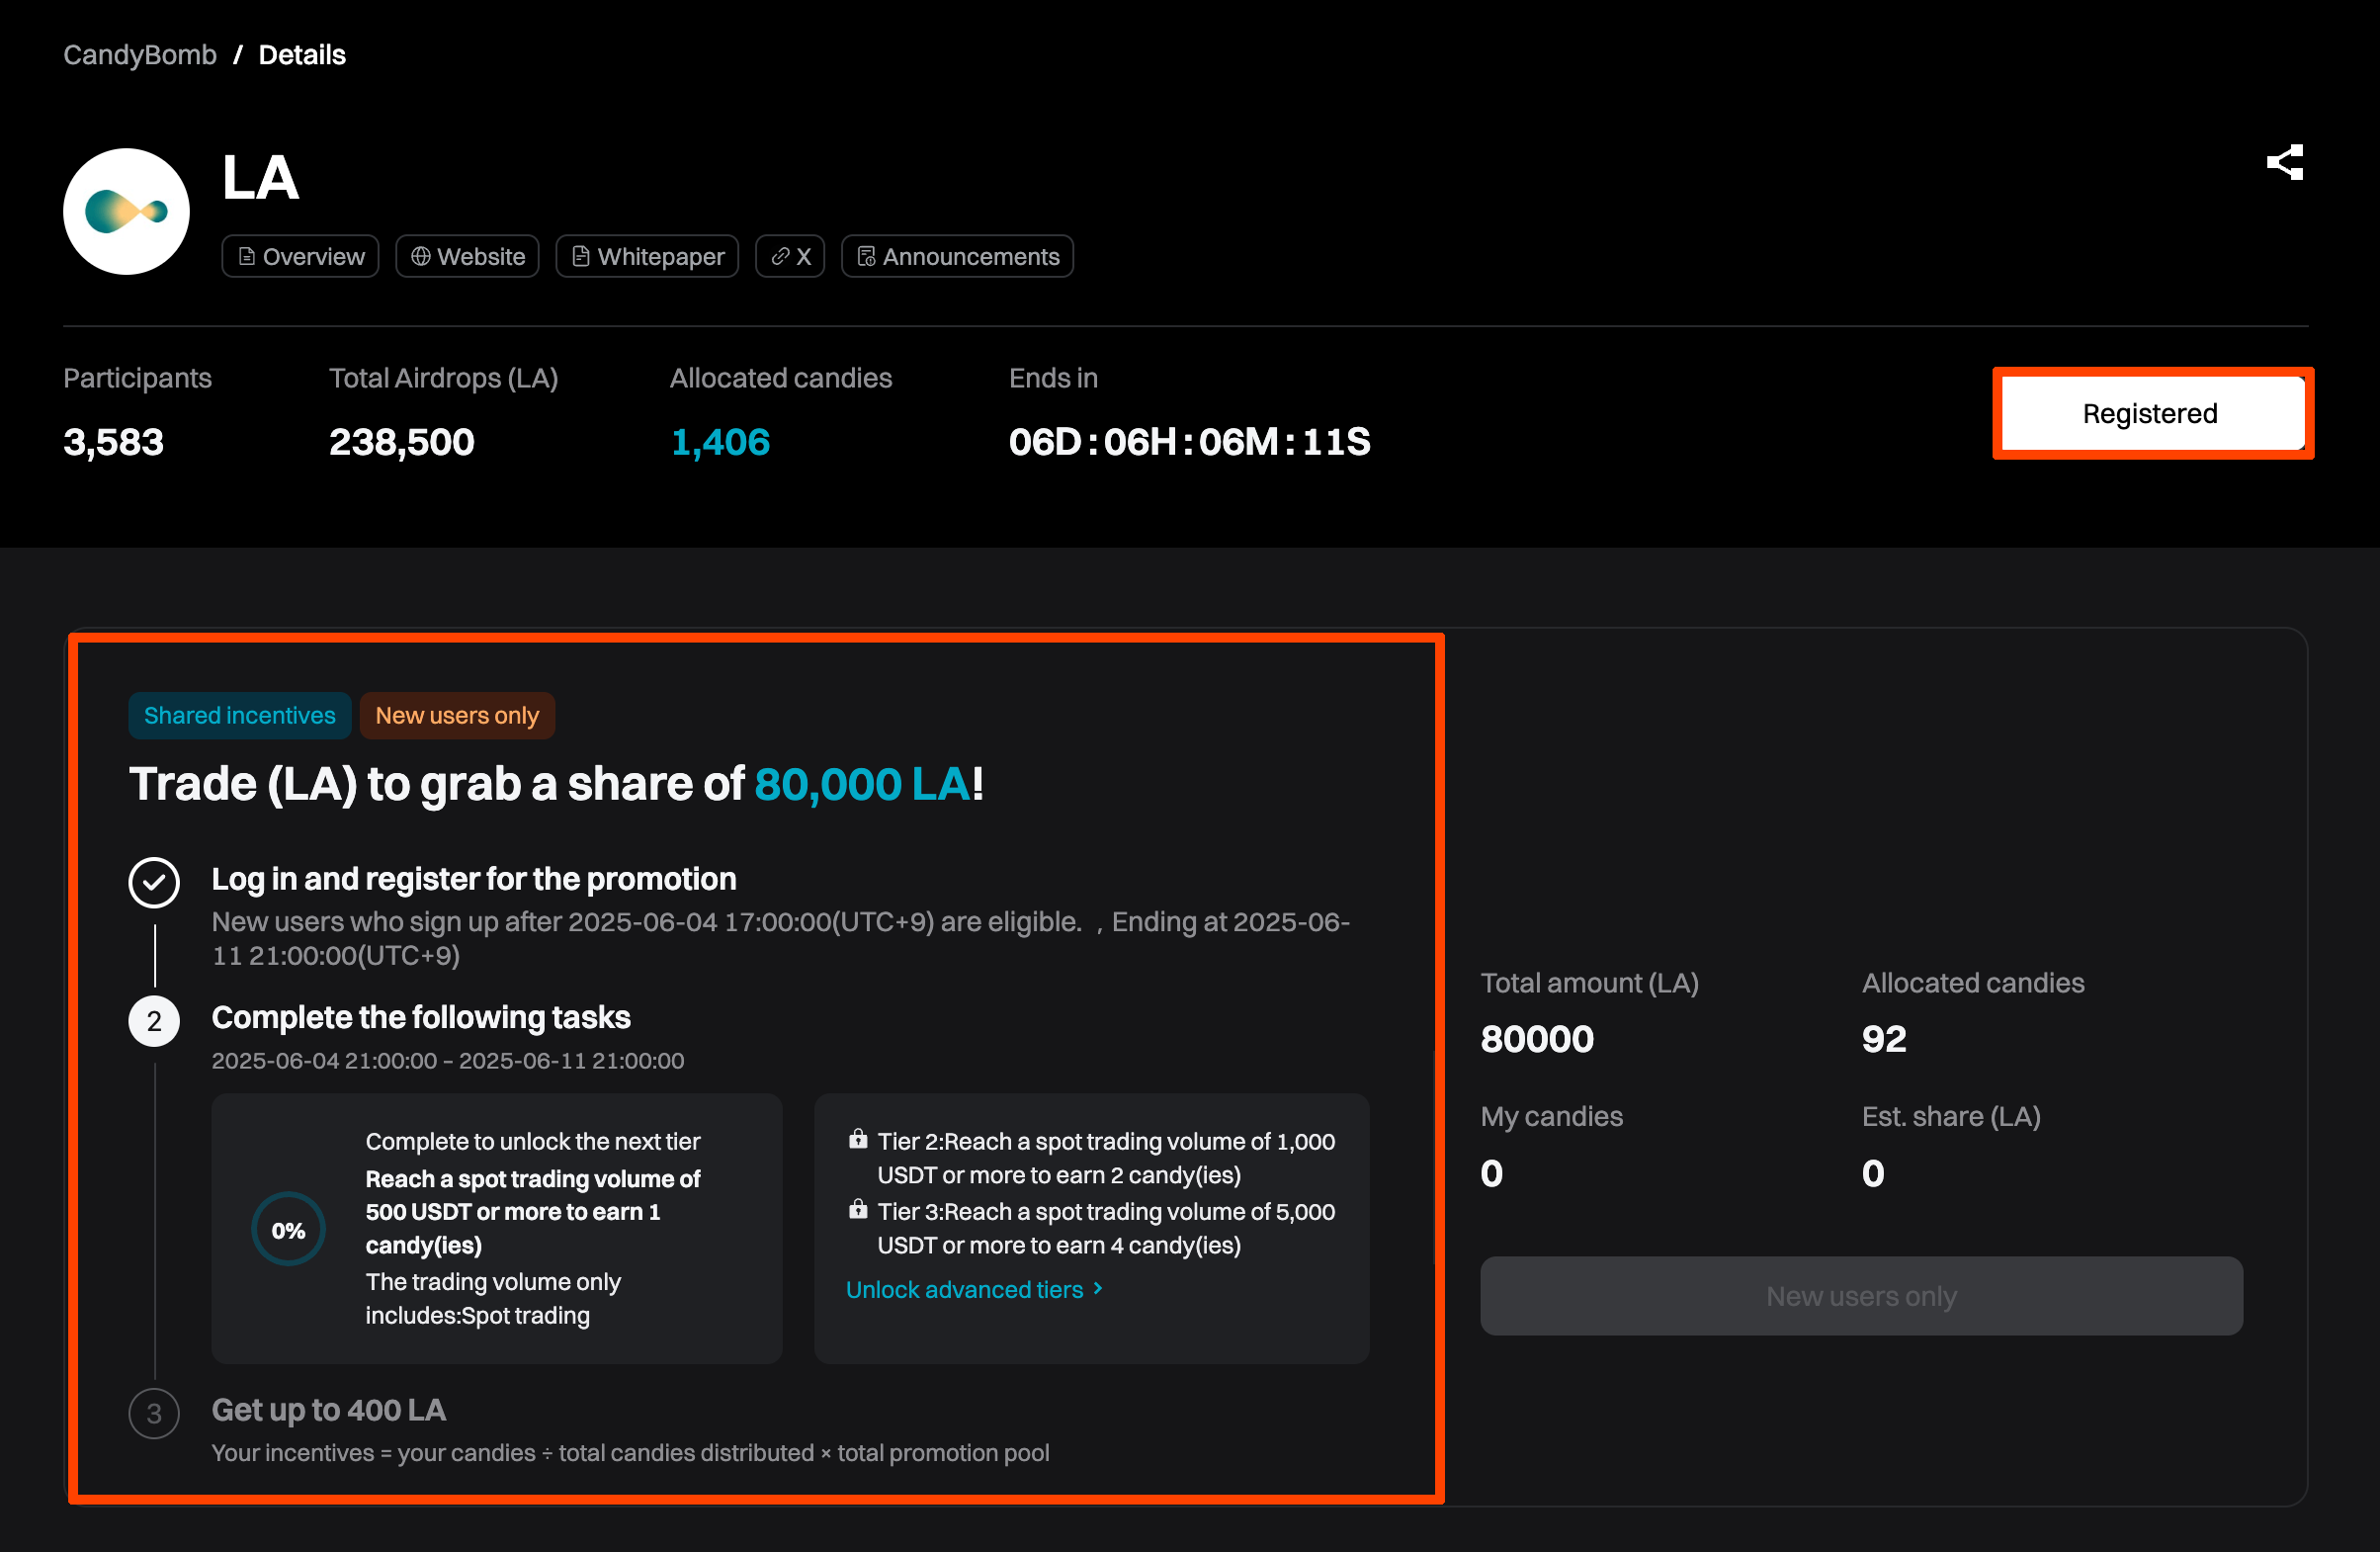This screenshot has height=1552, width=2380.
Task: Click the 0% progress ring
Action: [288, 1230]
